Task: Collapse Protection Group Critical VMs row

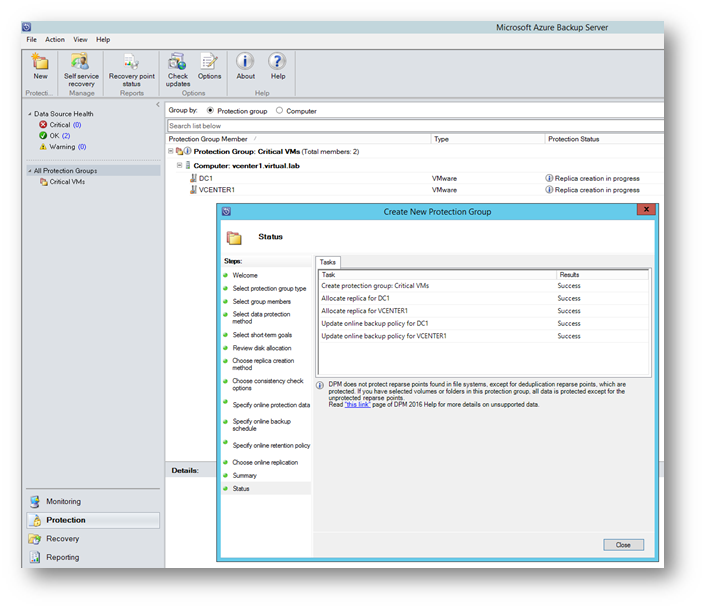Action: click(x=171, y=151)
